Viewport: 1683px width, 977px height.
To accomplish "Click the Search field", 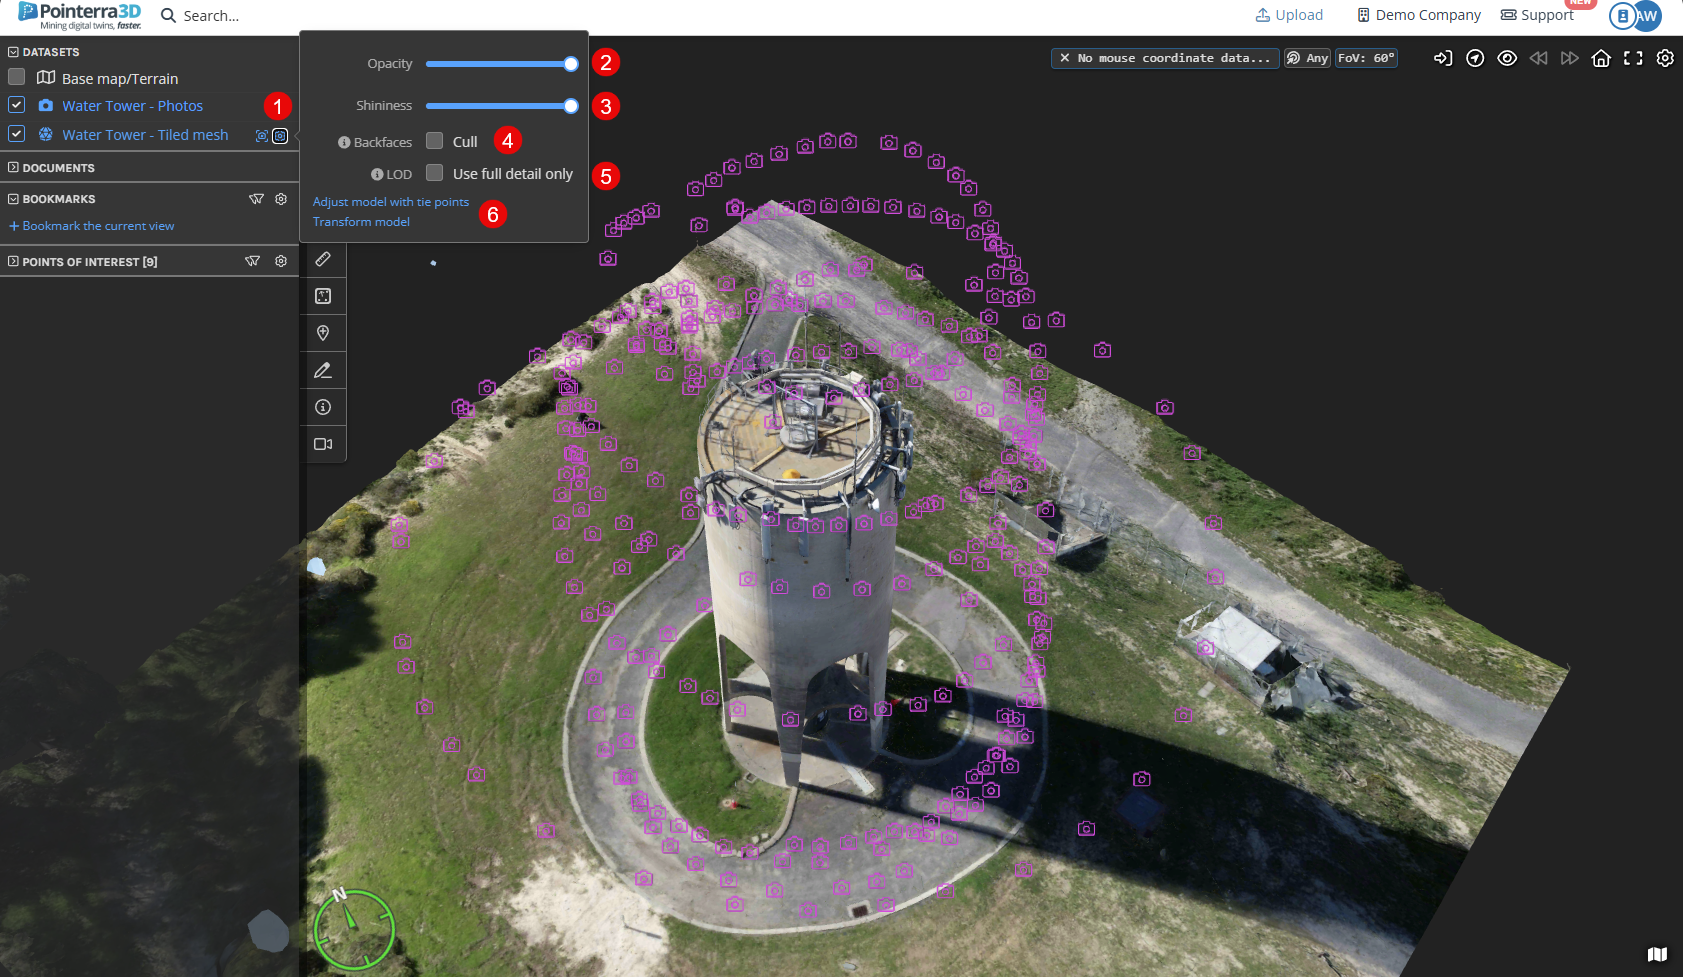I will (x=211, y=16).
